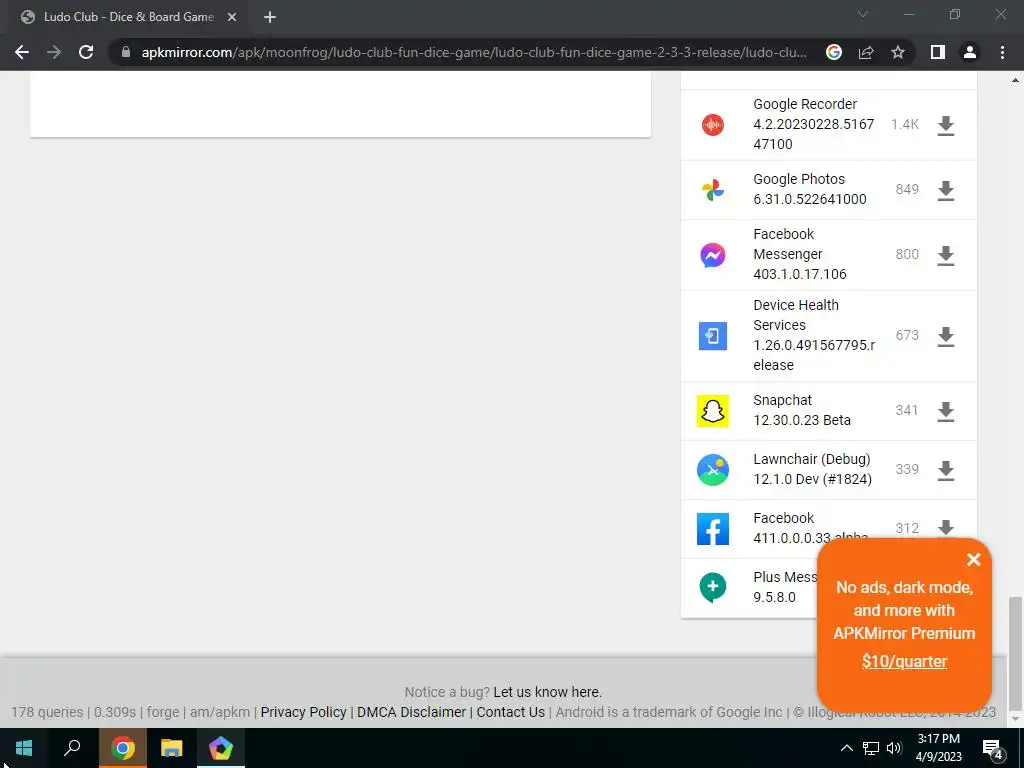Go back to the previous page
The image size is (1024, 768).
coord(22,52)
